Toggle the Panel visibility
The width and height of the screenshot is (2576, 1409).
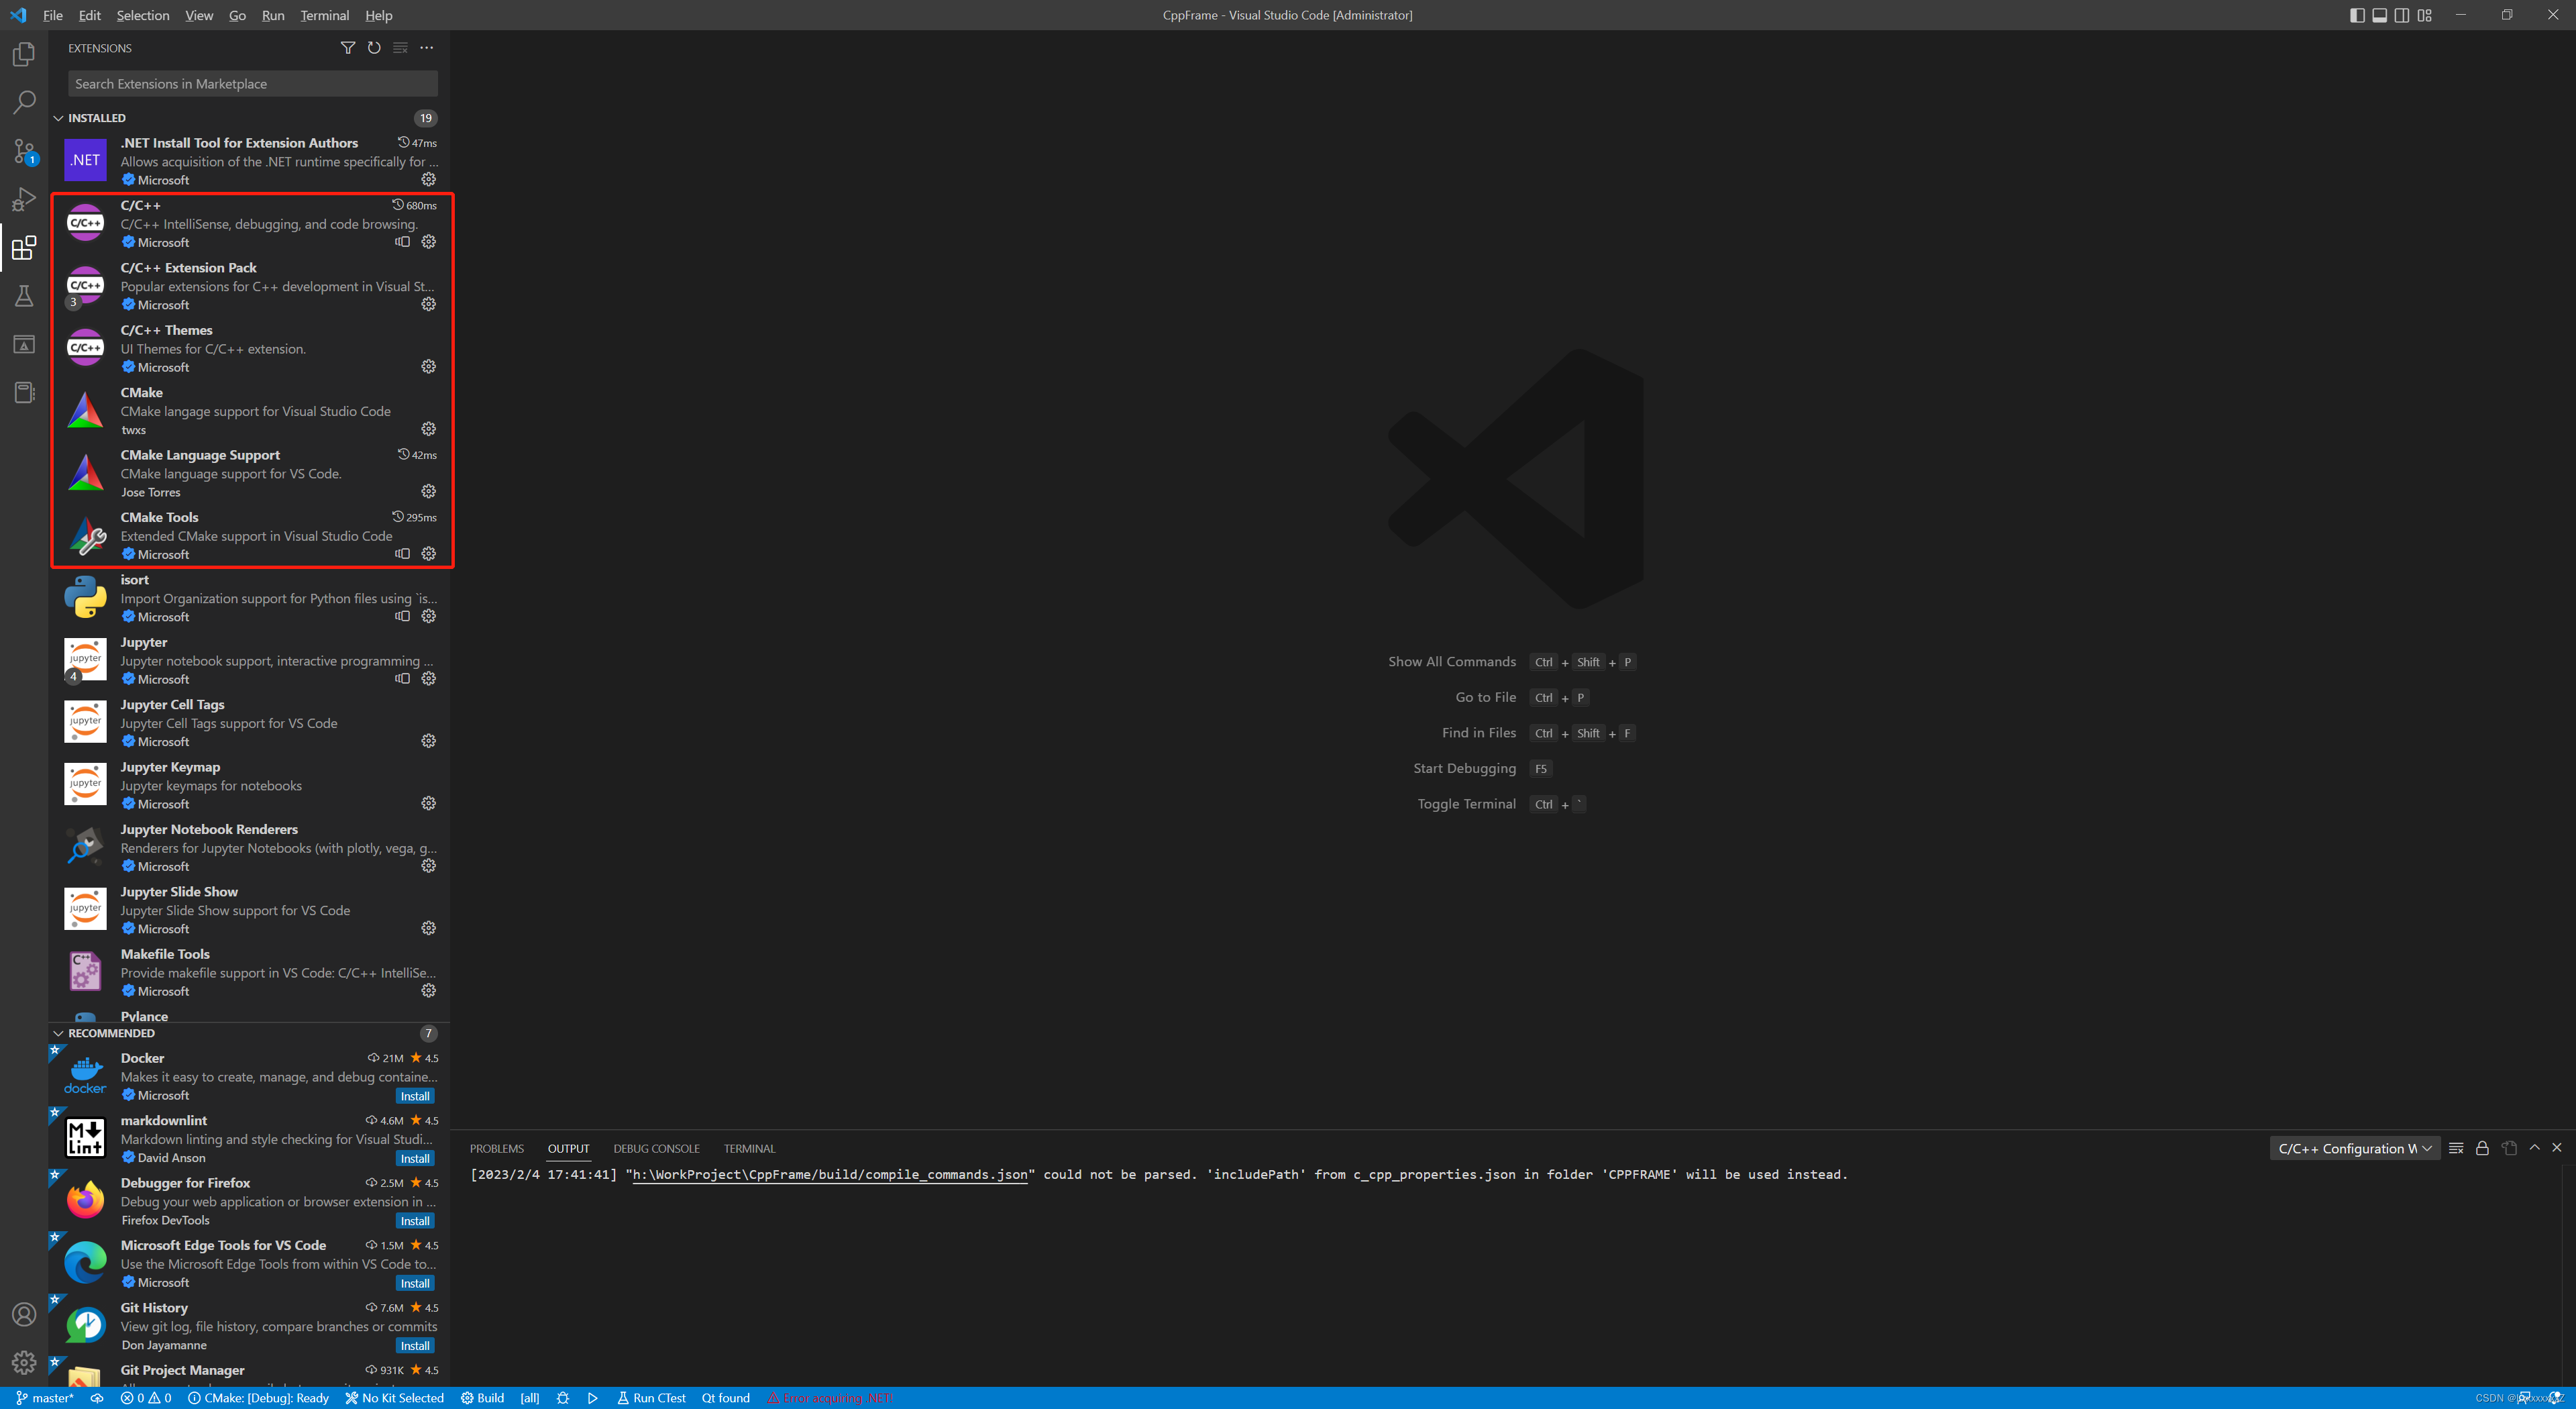tap(2379, 15)
